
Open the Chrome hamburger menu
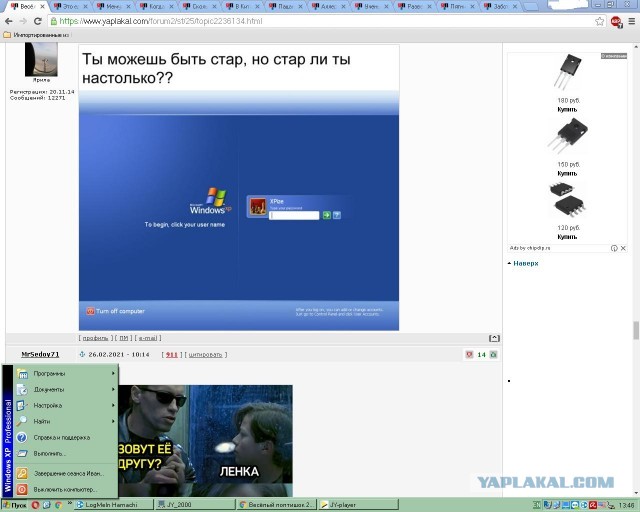(x=631, y=21)
